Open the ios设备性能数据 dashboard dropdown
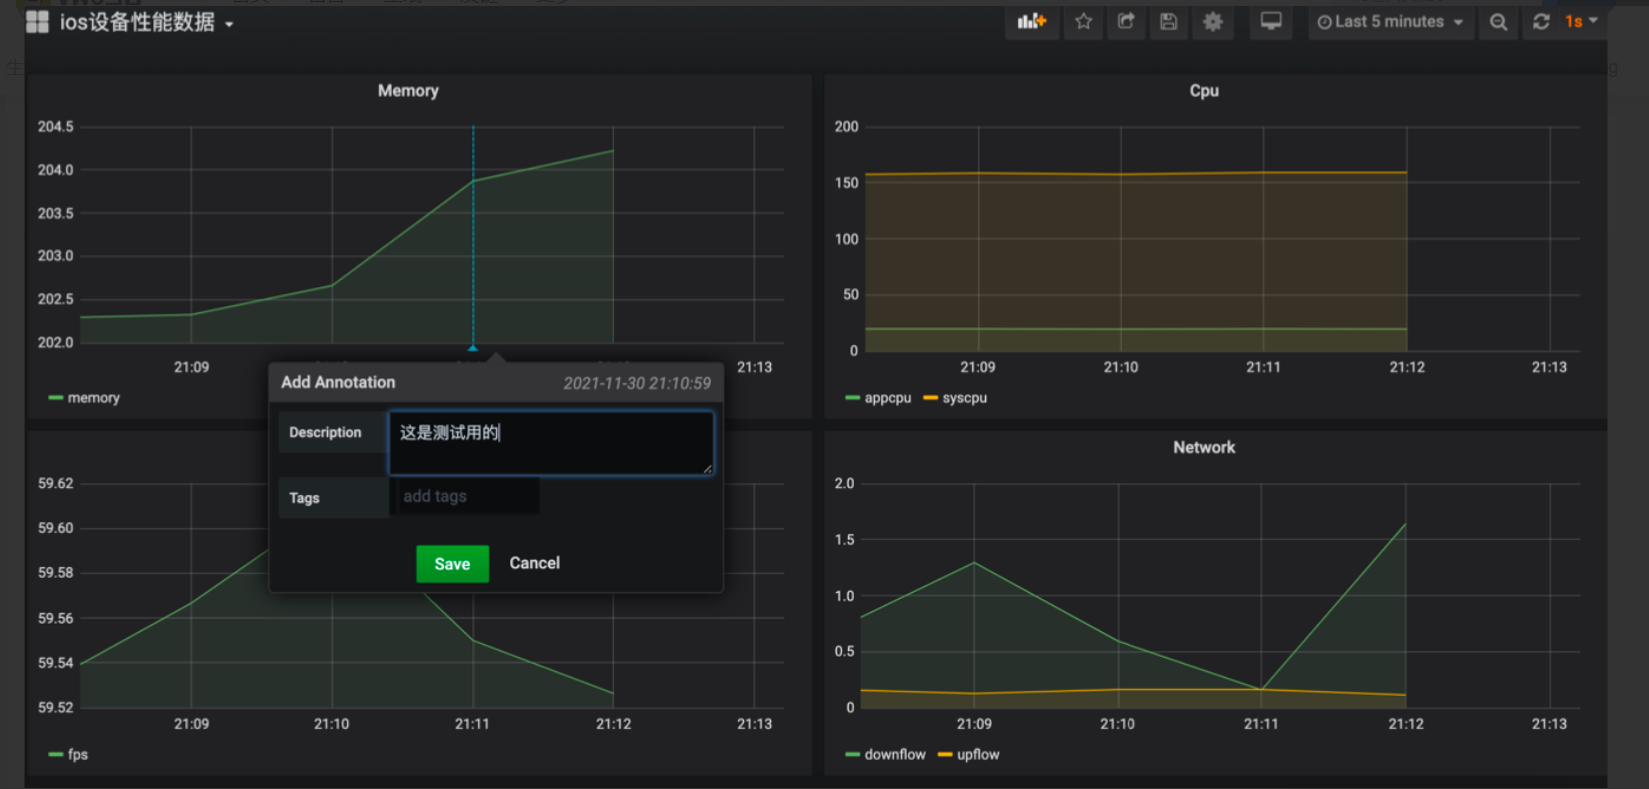1649x789 pixels. (x=146, y=22)
